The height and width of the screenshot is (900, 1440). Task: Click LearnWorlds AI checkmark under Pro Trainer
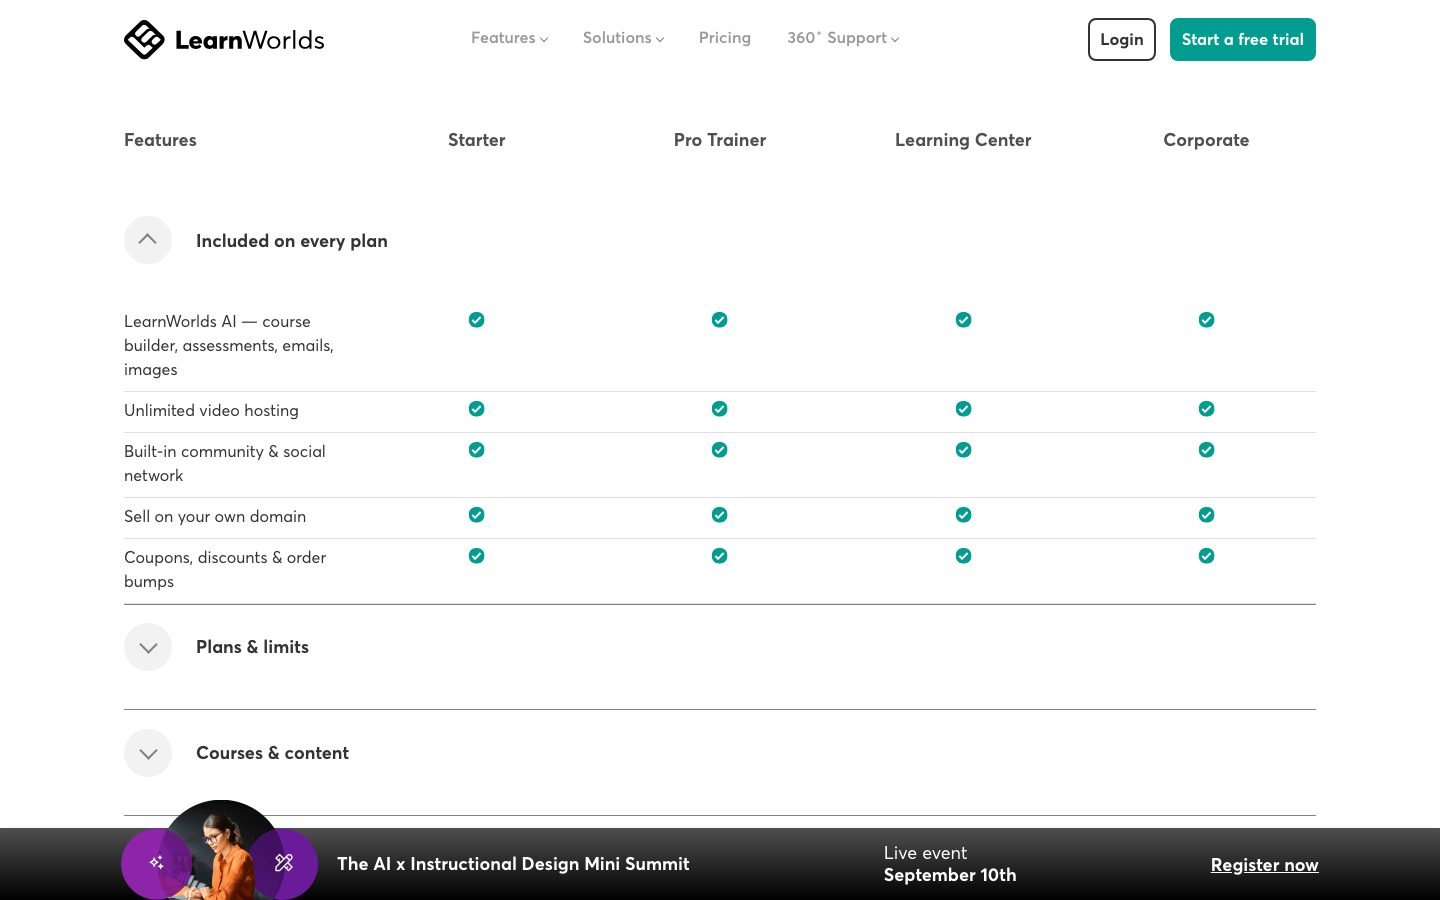point(720,320)
